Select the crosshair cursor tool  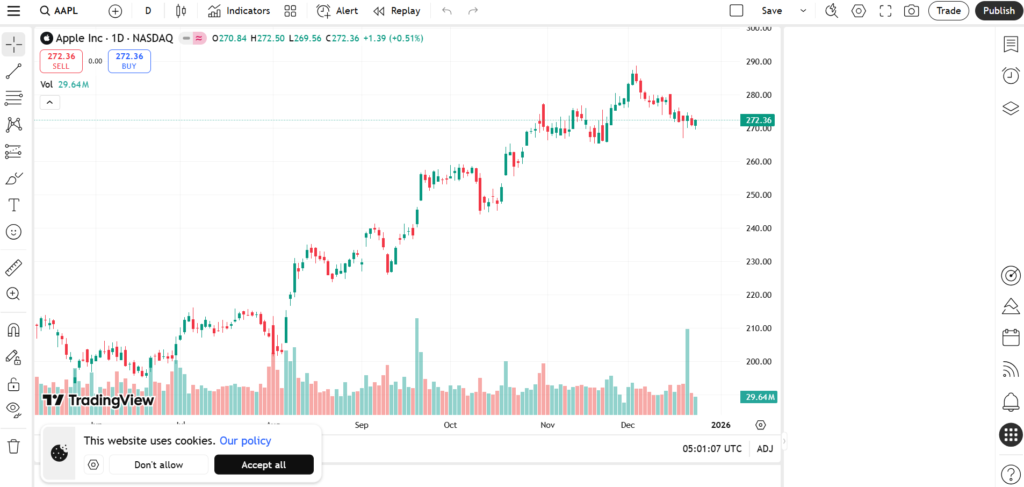[14, 44]
